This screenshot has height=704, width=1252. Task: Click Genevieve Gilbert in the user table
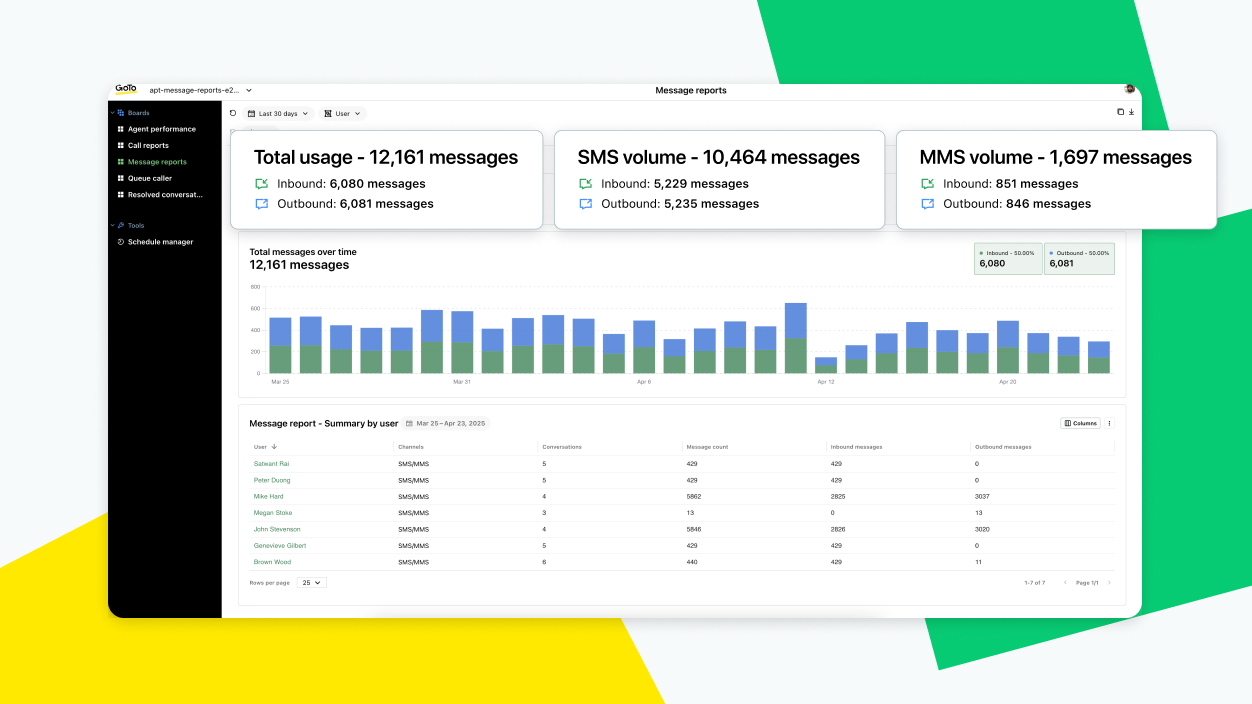pos(278,545)
